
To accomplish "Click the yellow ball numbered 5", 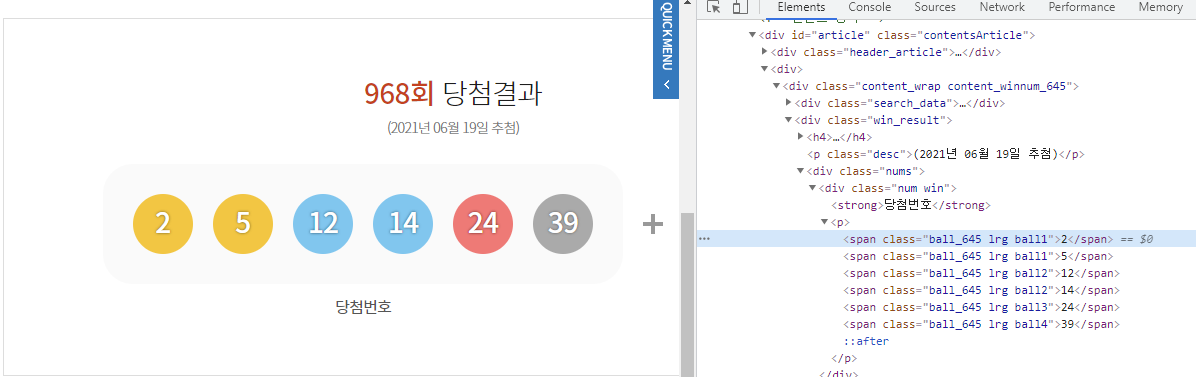I will tap(243, 224).
